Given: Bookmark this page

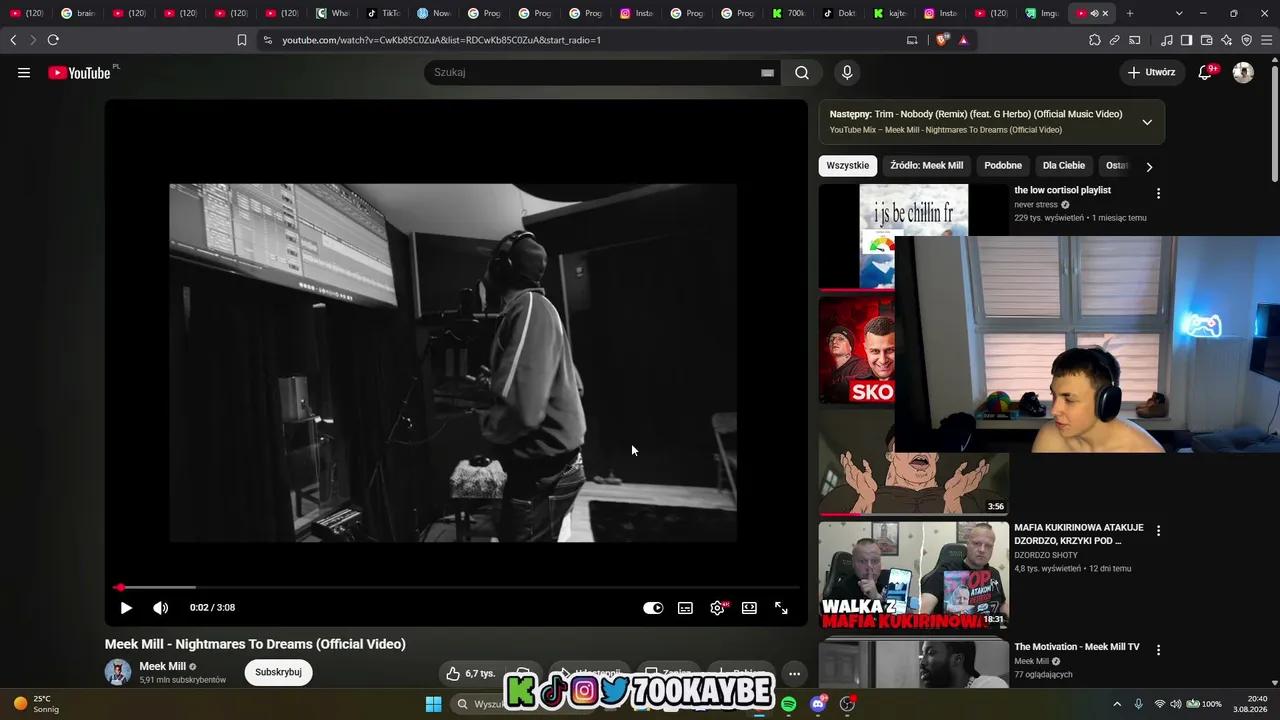Looking at the screenshot, I should tap(242, 40).
